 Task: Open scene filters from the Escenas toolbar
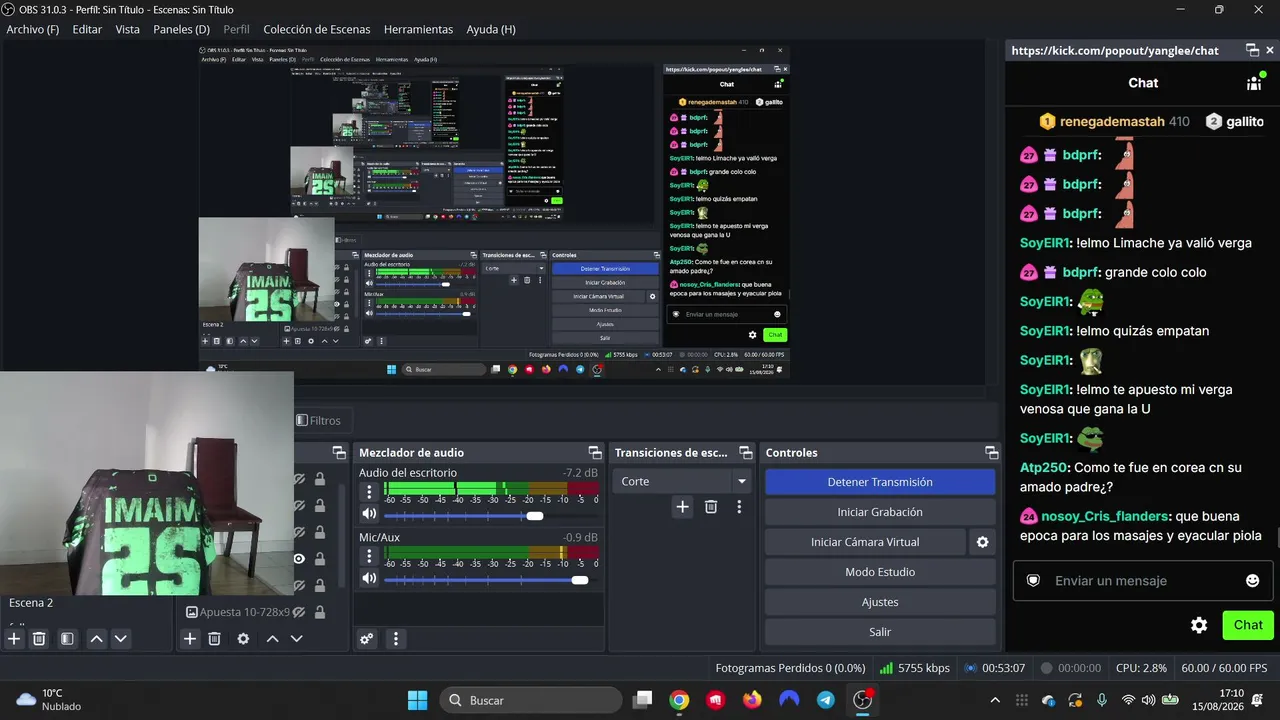[x=67, y=639]
